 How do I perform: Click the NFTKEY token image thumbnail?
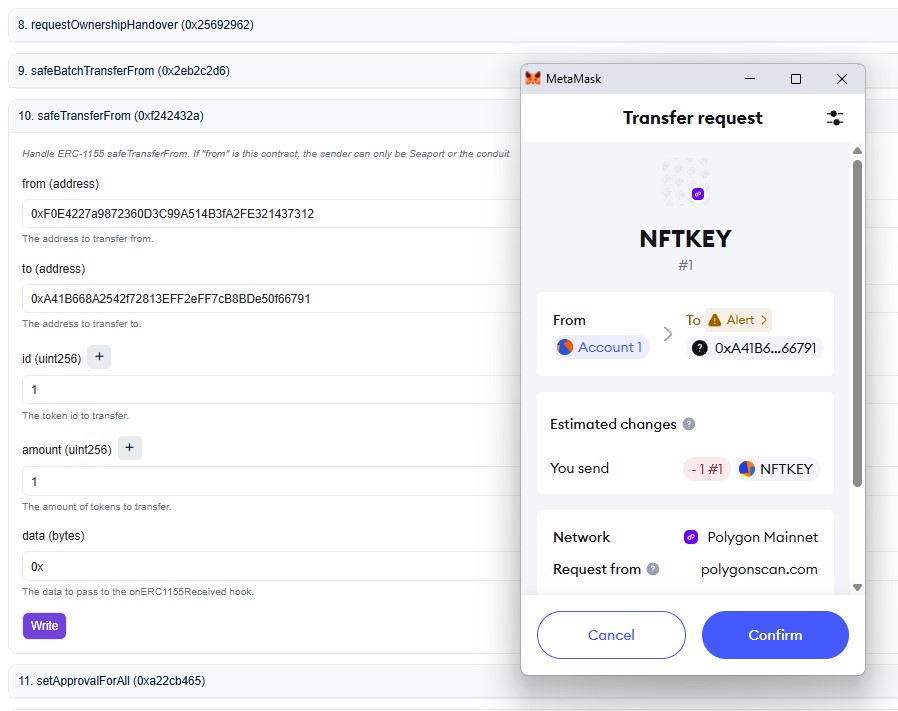685,181
